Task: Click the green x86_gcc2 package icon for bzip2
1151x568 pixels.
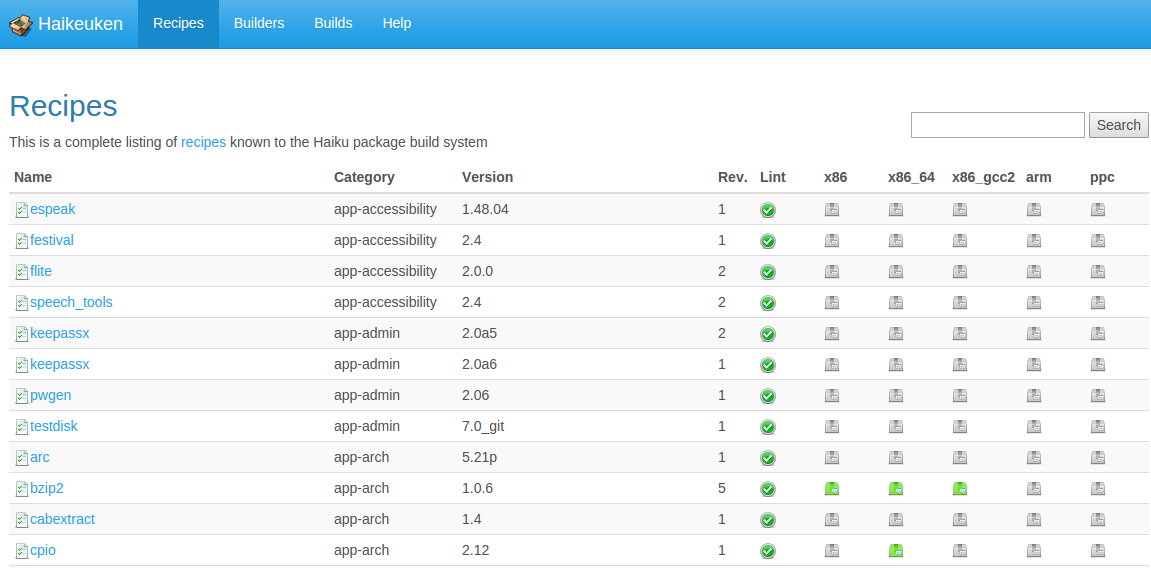Action: [959, 489]
